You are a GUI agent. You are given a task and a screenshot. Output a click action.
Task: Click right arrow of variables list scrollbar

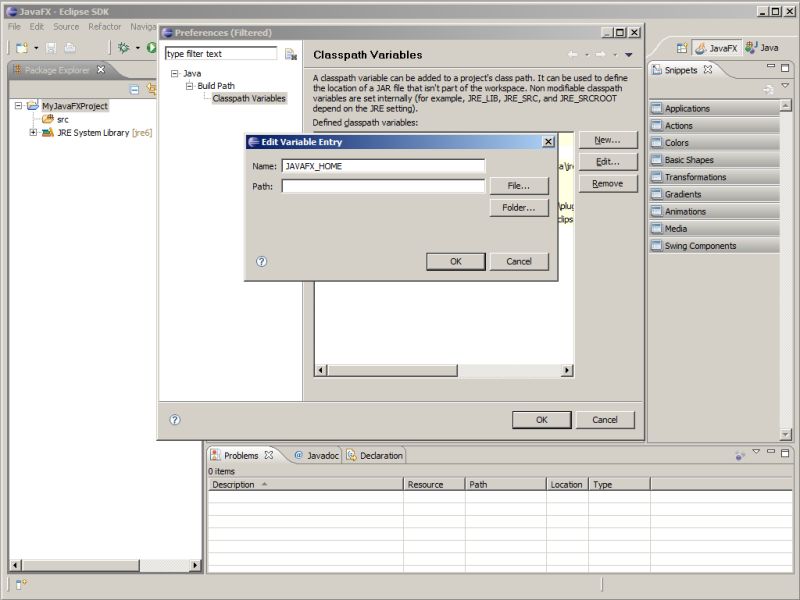tap(567, 370)
